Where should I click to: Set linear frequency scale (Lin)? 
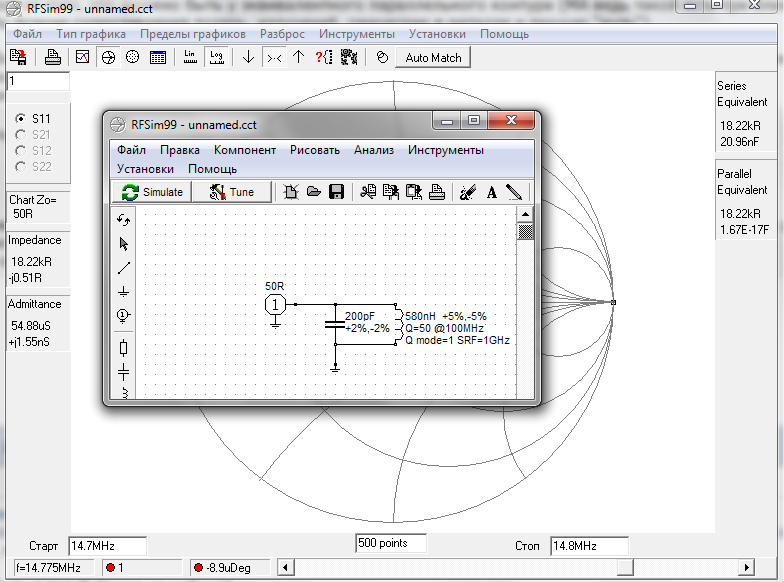coord(190,58)
